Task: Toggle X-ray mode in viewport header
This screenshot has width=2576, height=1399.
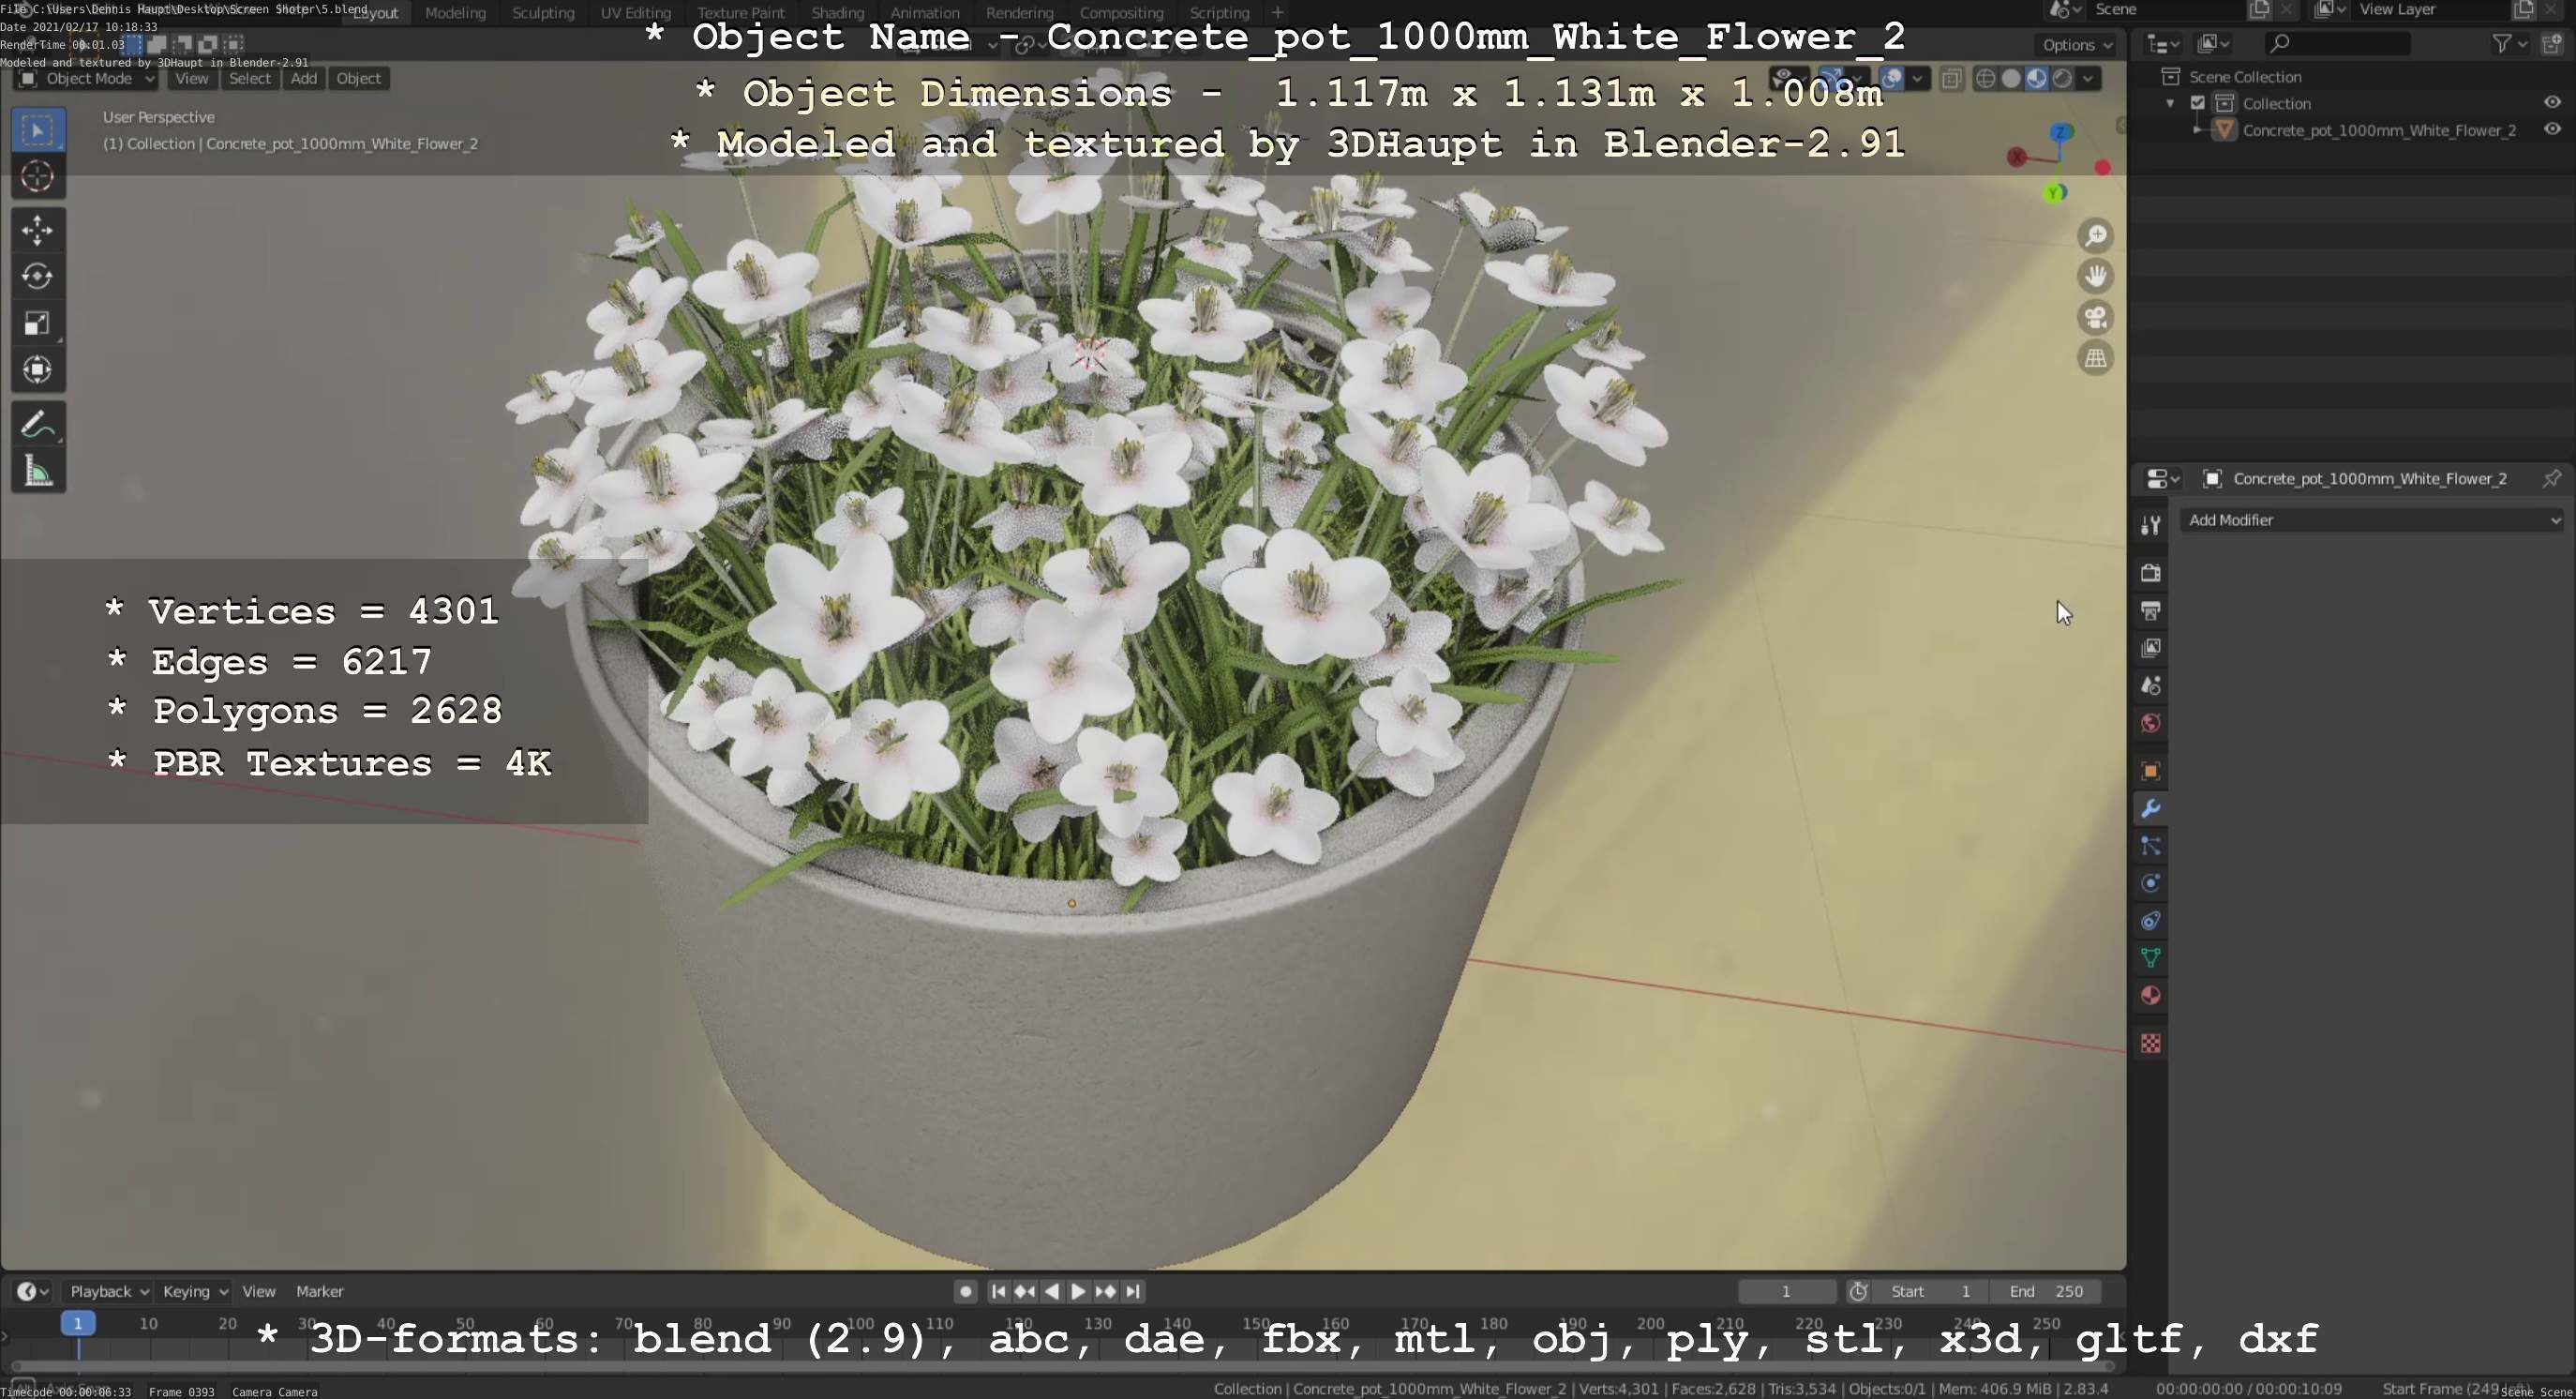Action: point(1951,78)
